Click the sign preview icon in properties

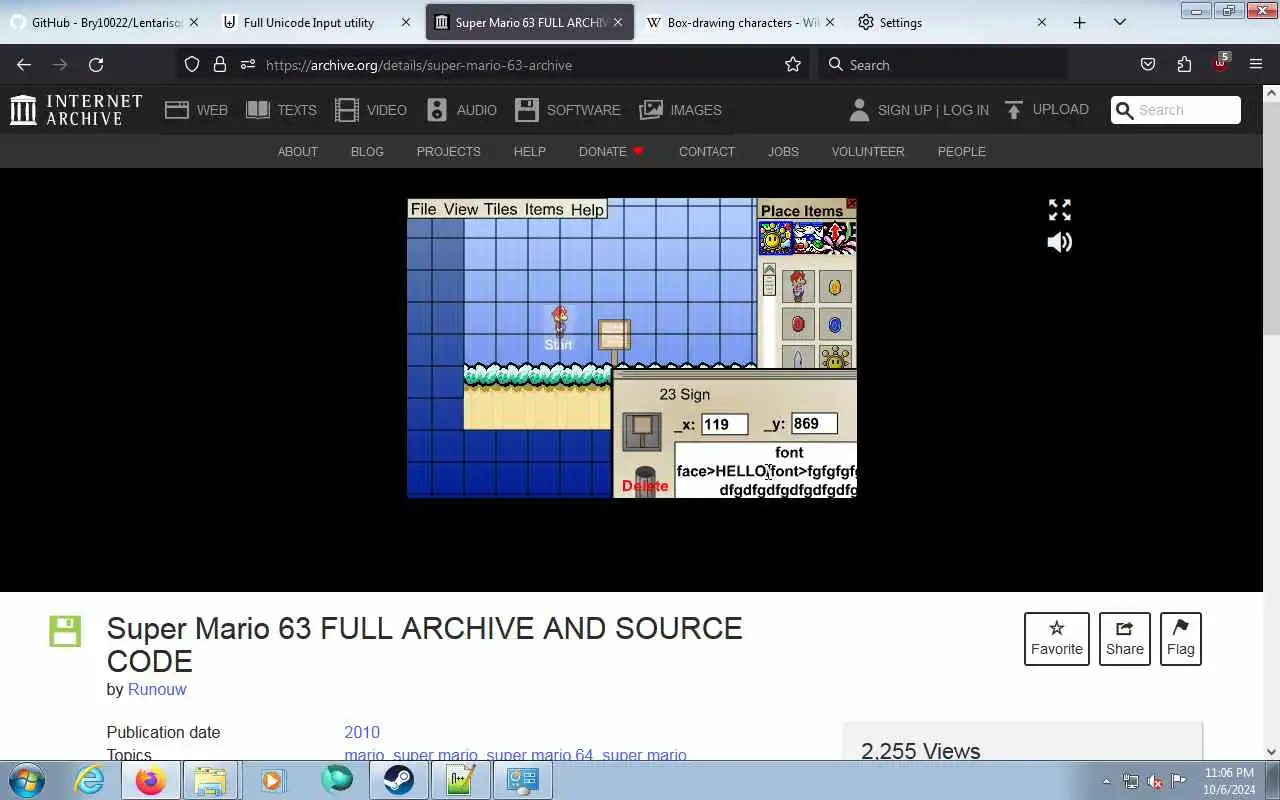coord(642,431)
